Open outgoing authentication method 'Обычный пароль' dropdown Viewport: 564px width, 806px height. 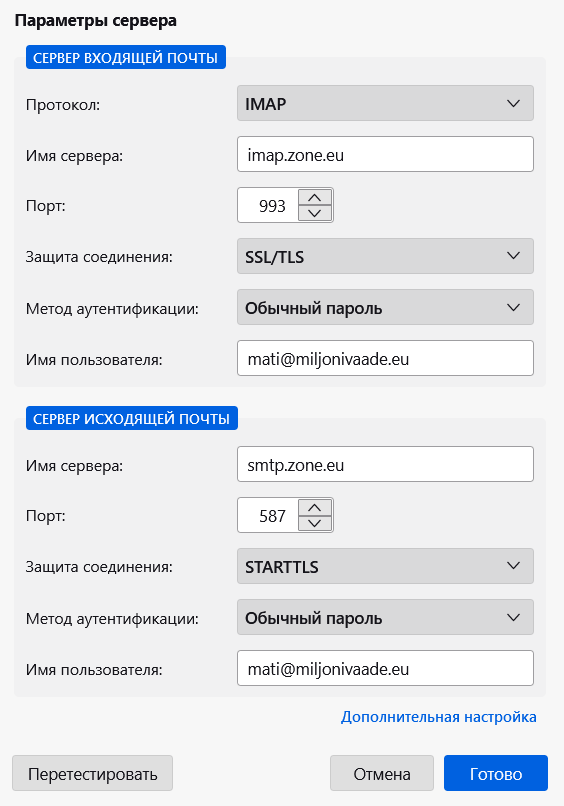click(385, 617)
